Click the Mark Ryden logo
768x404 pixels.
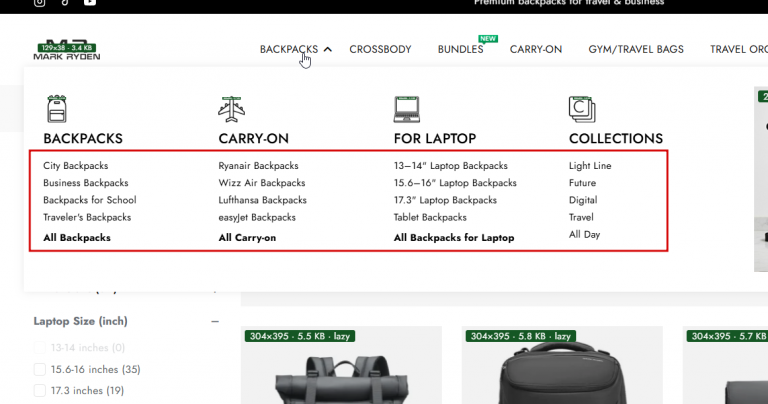[x=67, y=50]
